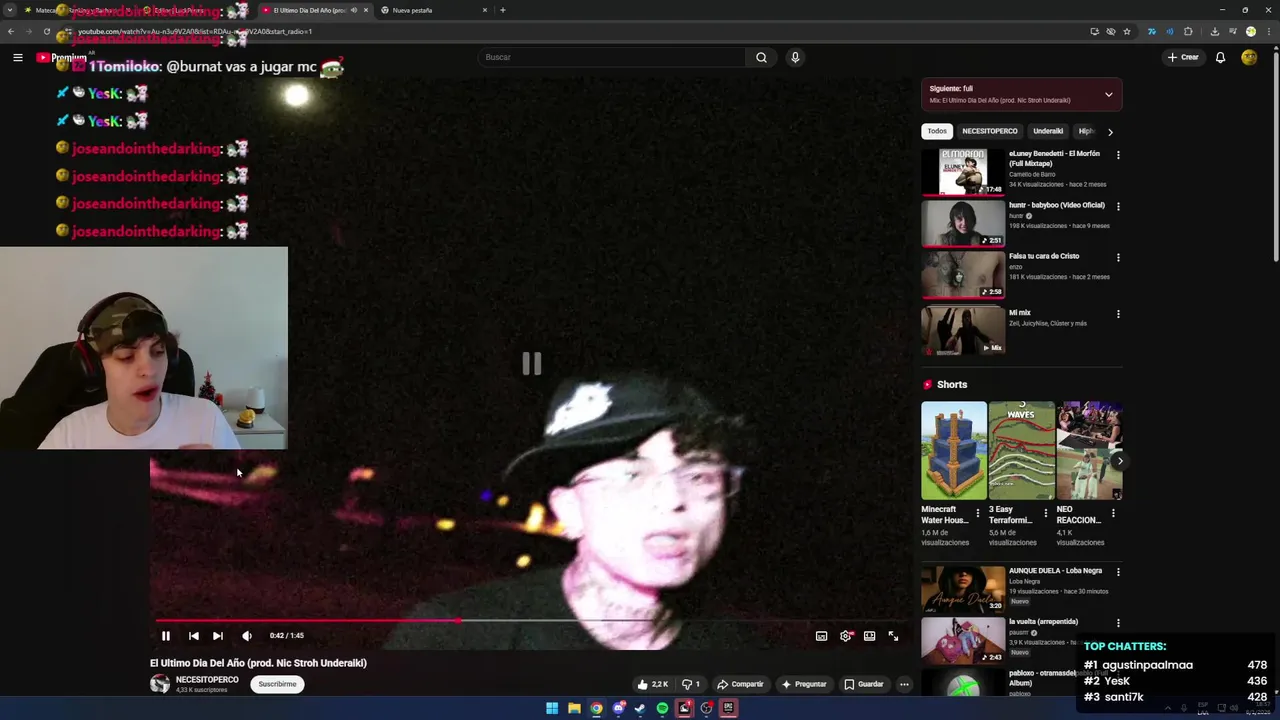
Task: Reload the page in Chrome
Action: tap(46, 31)
